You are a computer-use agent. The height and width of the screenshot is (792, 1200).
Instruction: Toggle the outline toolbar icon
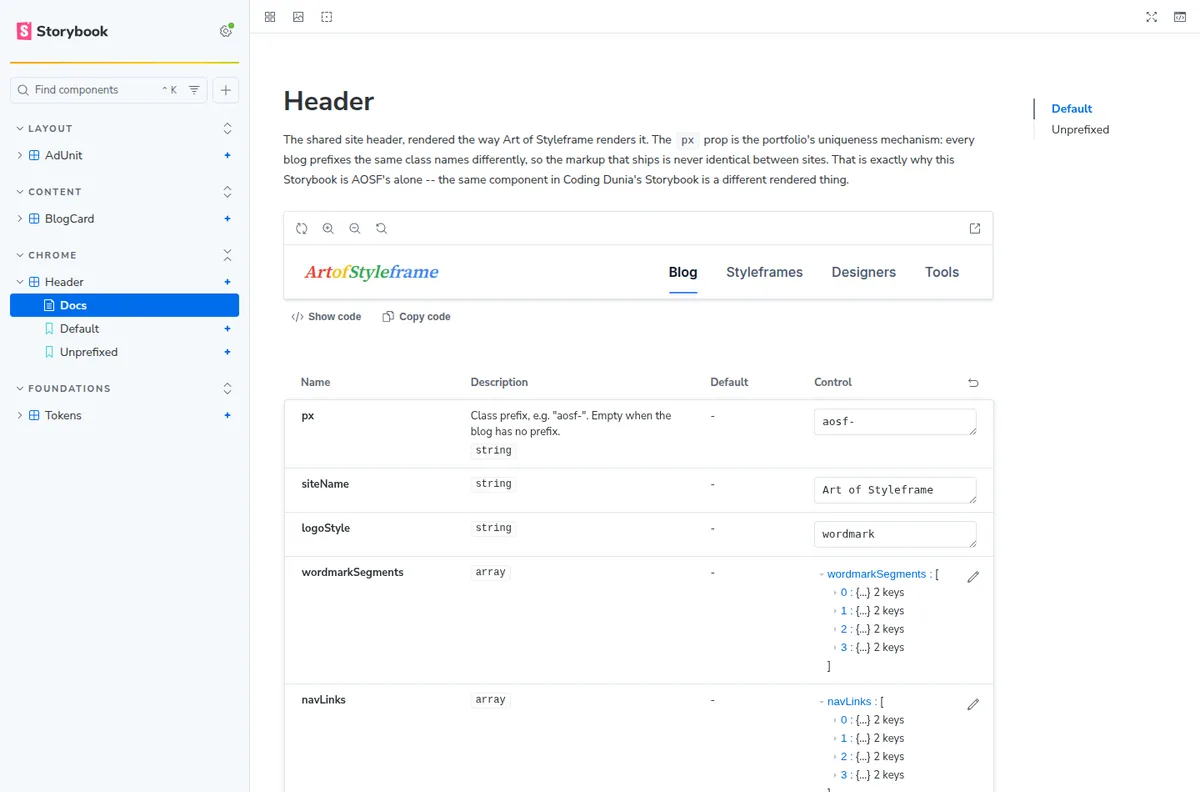[327, 17]
